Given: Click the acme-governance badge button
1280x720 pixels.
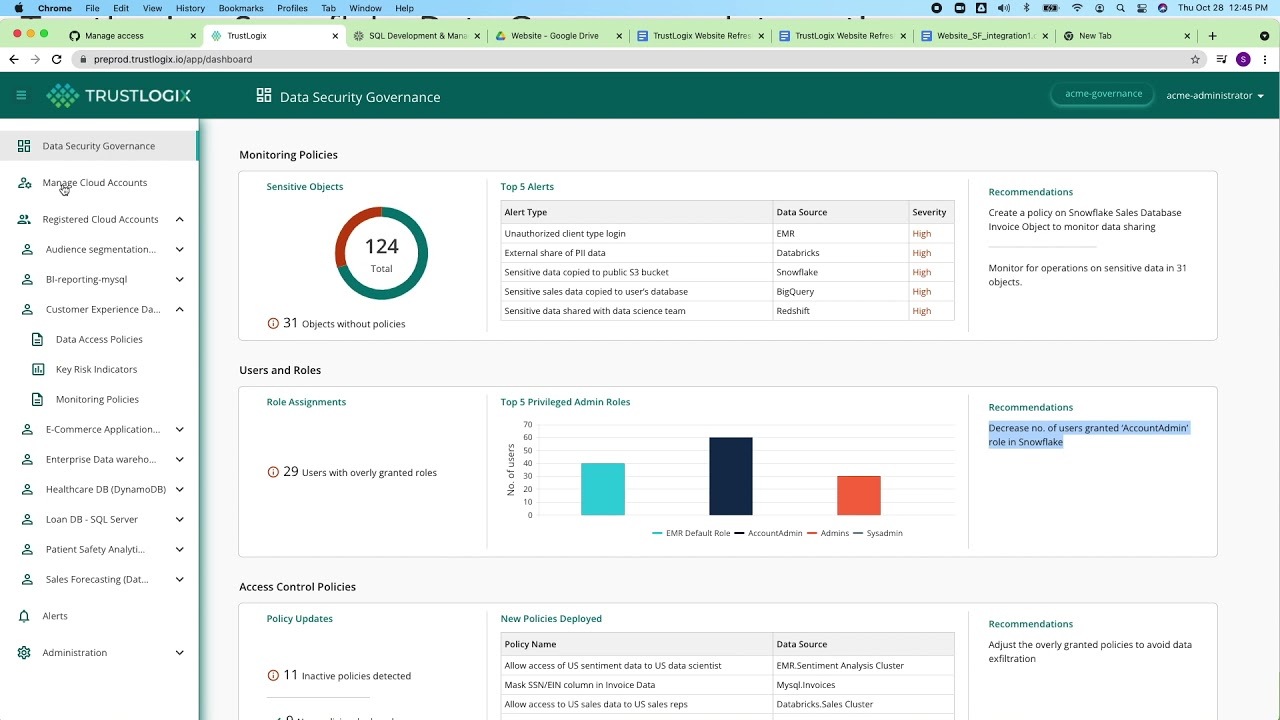Looking at the screenshot, I should (1103, 94).
